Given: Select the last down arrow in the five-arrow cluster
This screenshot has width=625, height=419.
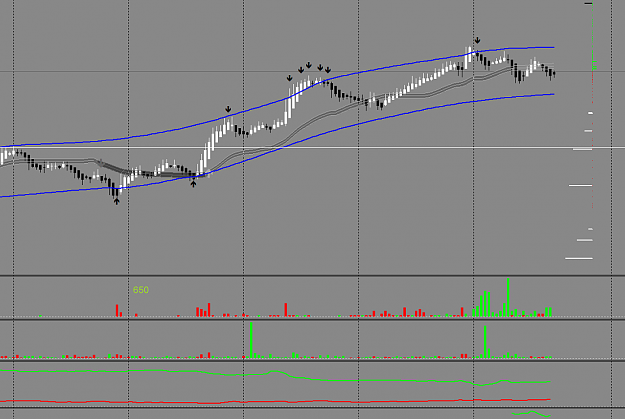Looking at the screenshot, I should click(328, 70).
